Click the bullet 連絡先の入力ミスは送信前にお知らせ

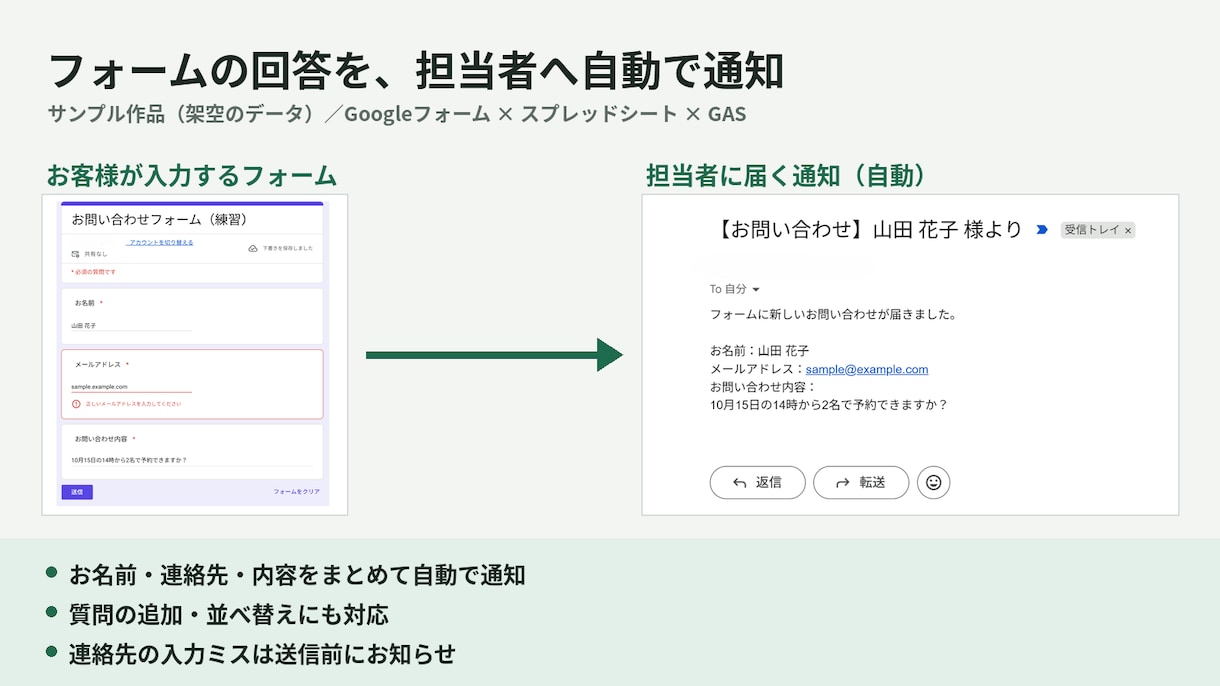tap(262, 654)
